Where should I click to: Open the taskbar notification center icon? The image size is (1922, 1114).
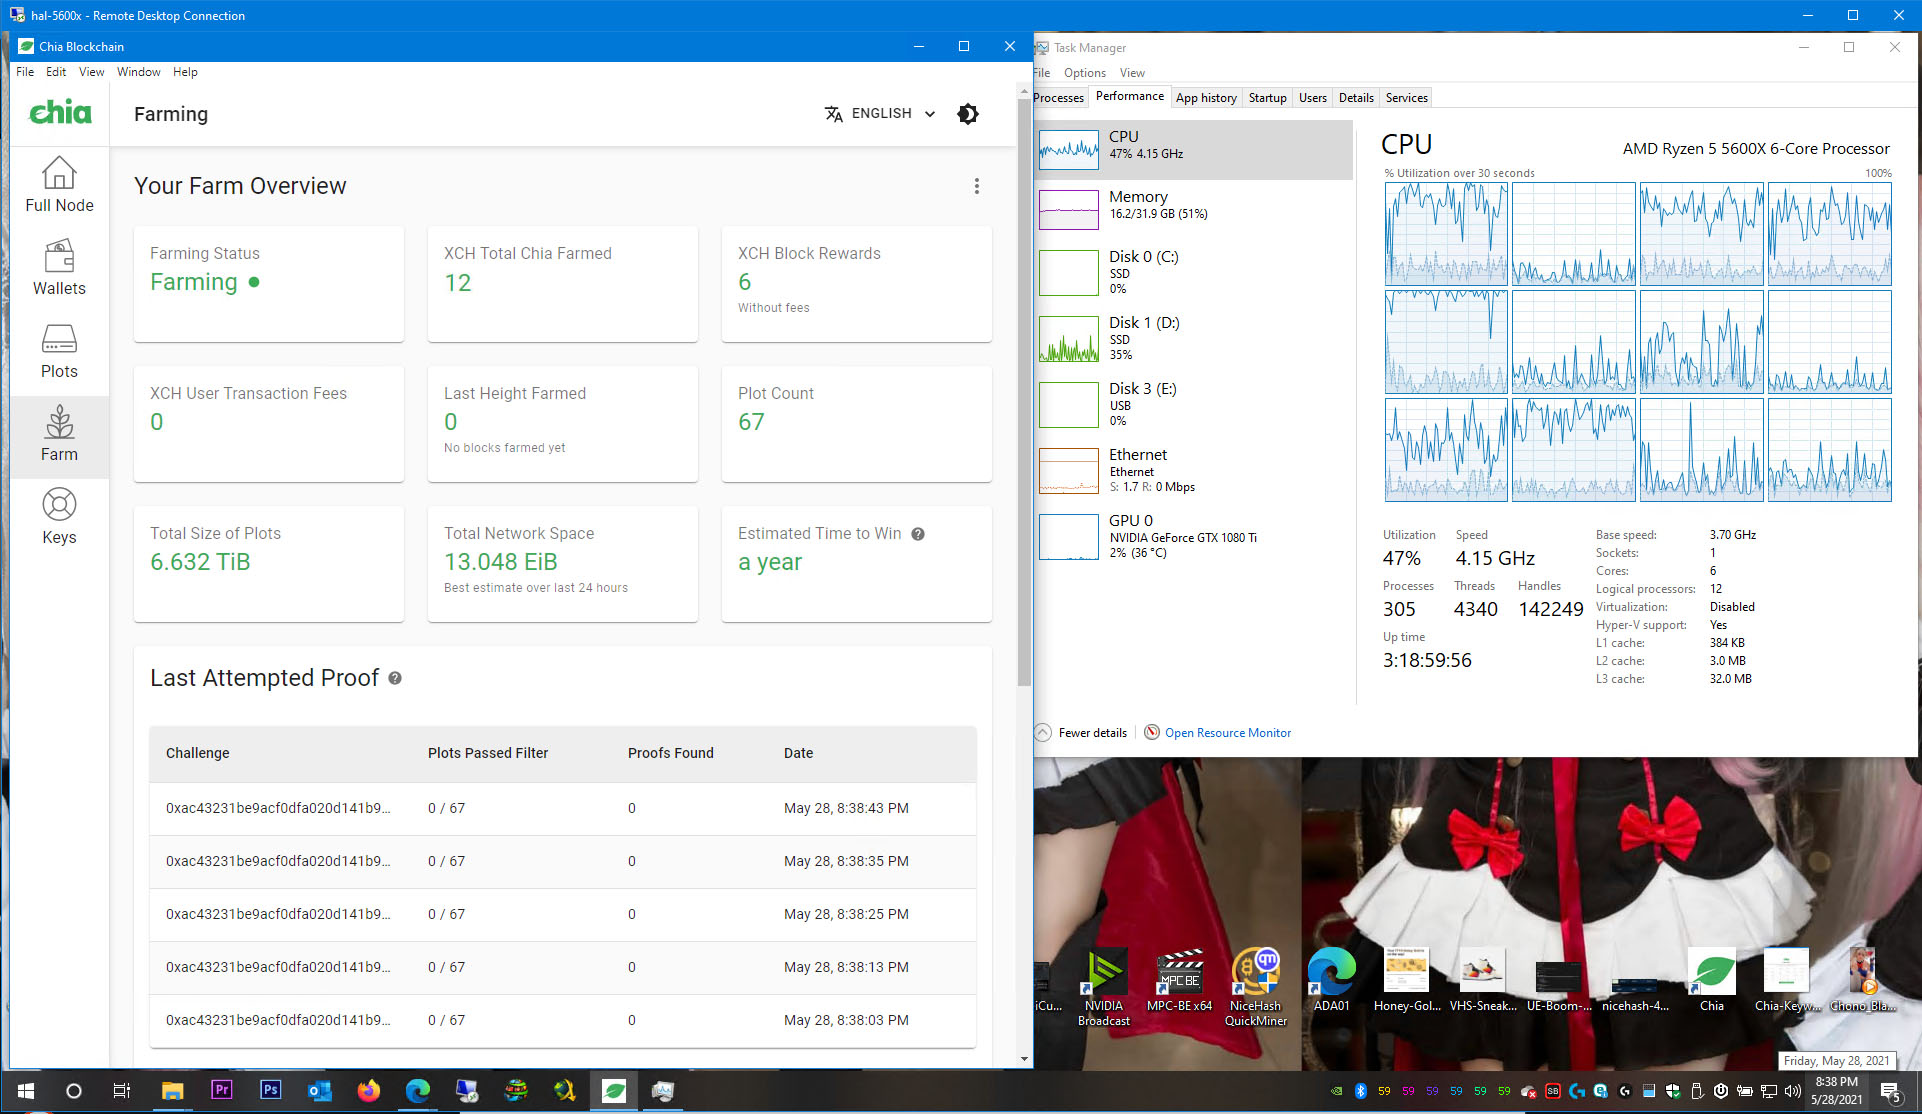tap(1889, 1091)
